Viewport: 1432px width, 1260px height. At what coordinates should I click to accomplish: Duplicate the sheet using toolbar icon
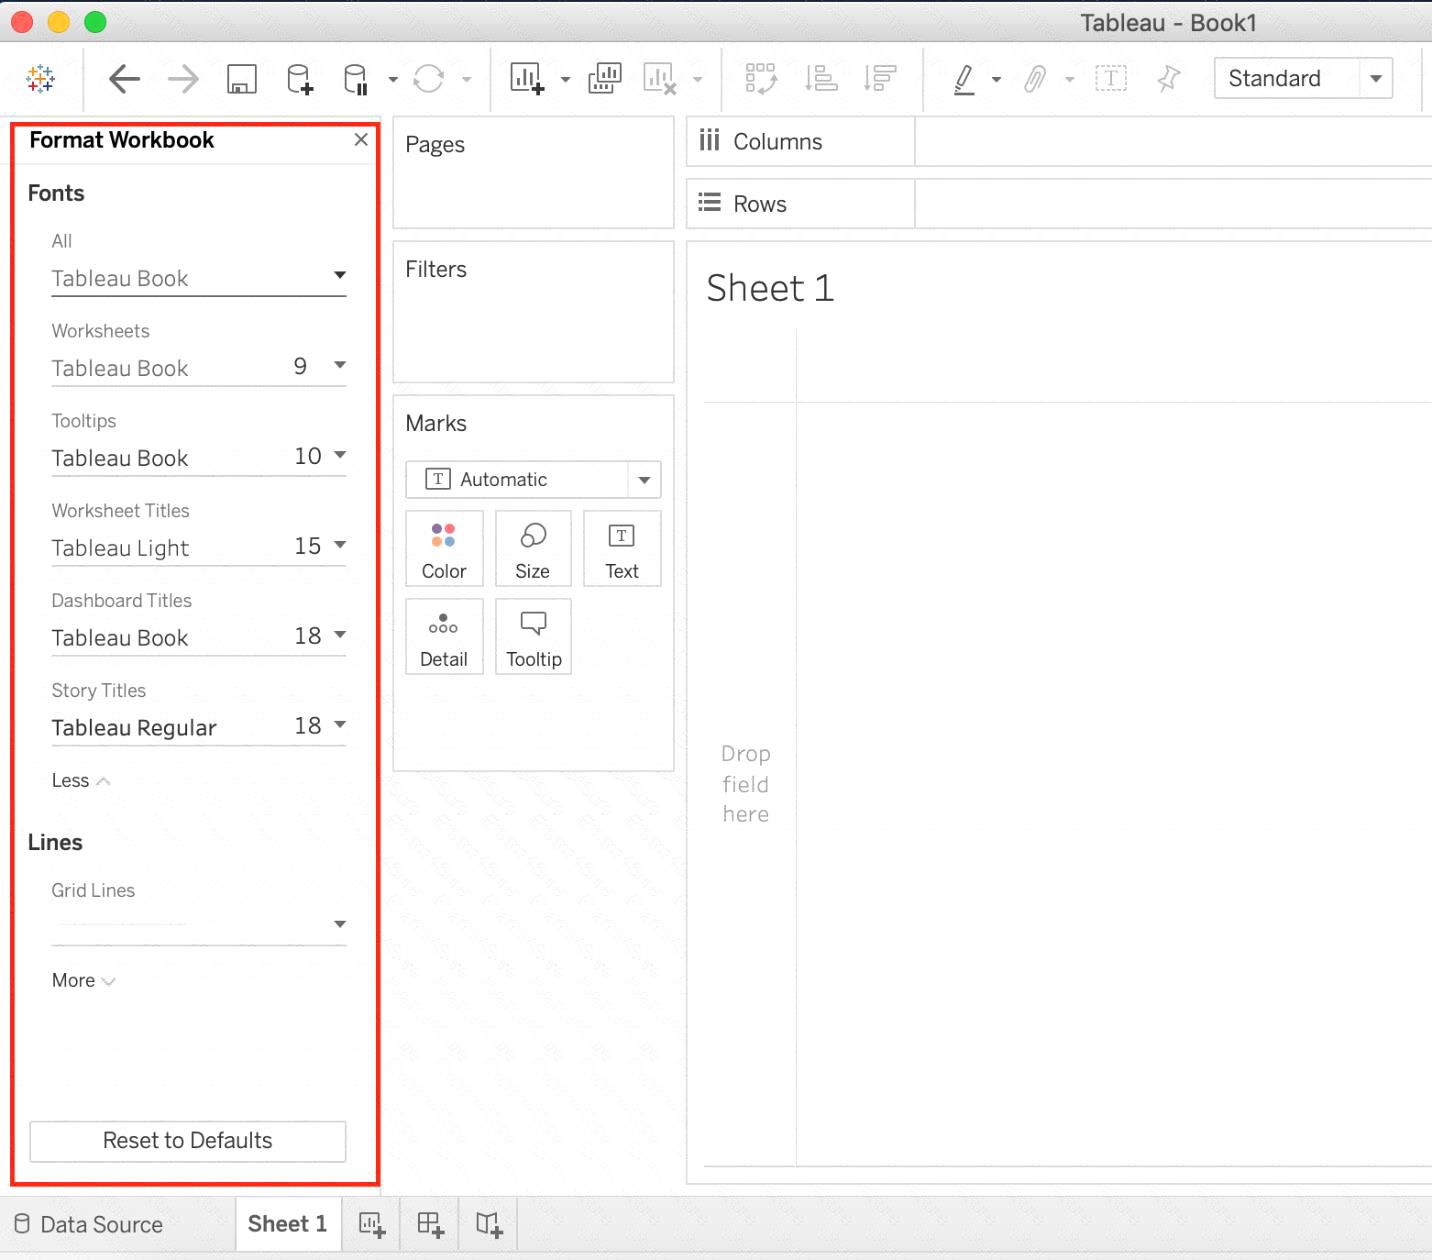(604, 78)
